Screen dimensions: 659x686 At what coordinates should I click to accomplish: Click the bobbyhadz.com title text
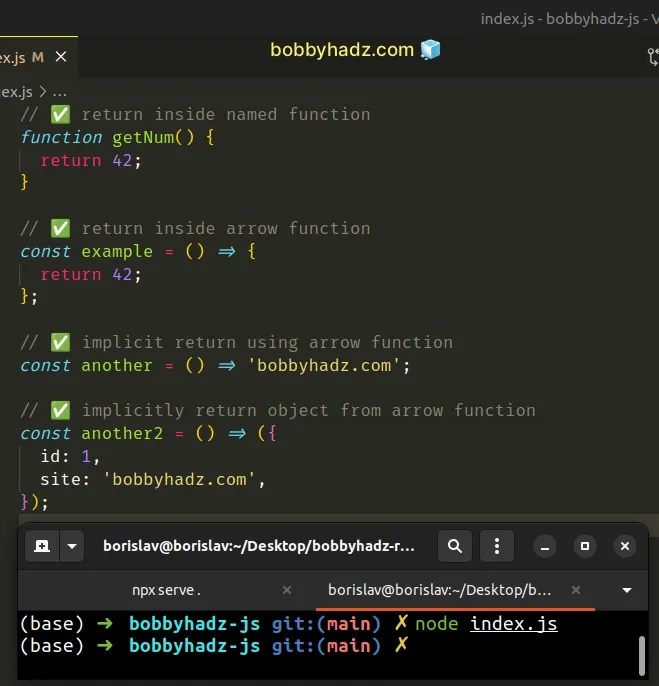342,50
